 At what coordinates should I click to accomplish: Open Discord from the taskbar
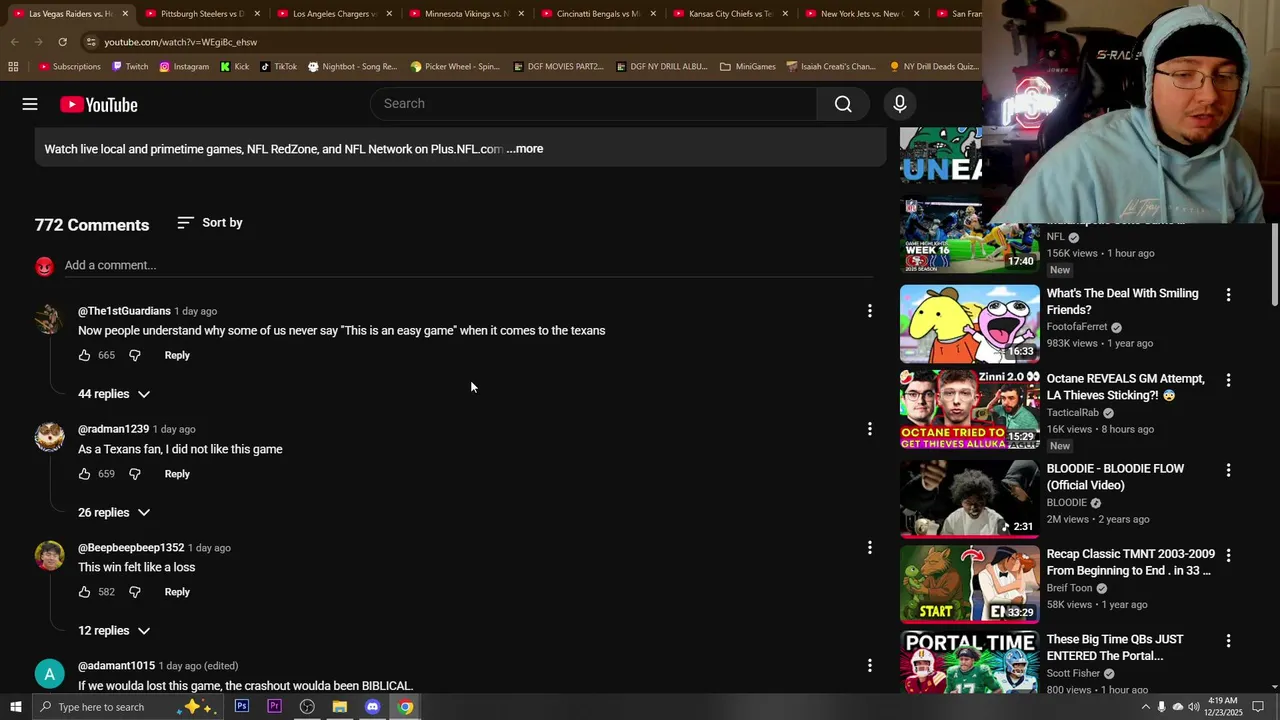tap(372, 707)
